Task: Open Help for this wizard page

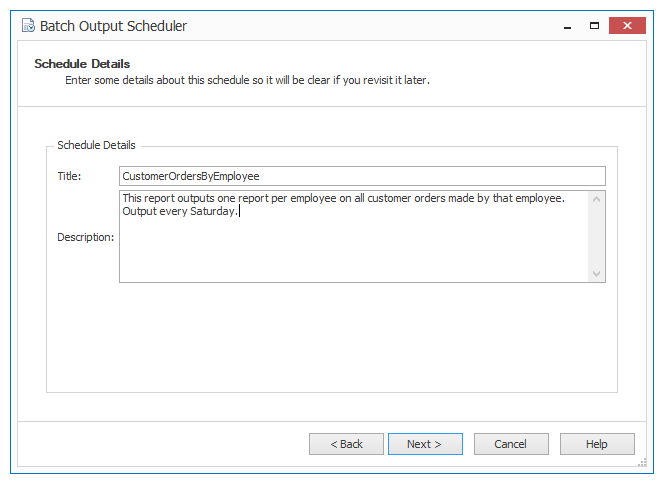Action: click(x=597, y=444)
